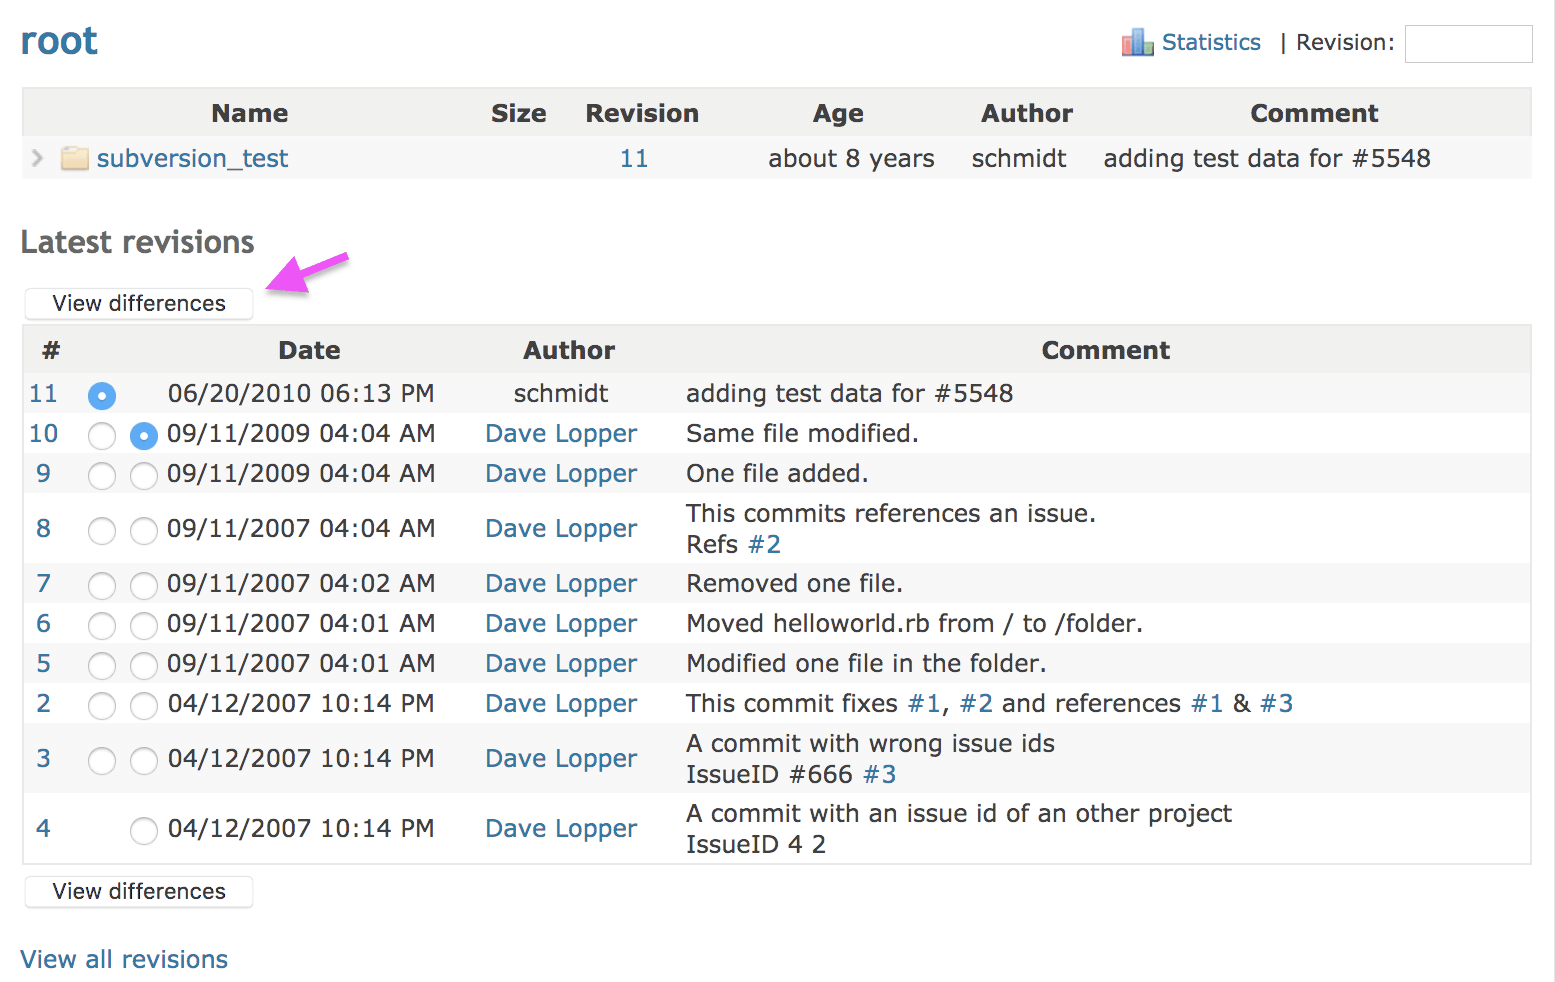Open Dave Lopper author link for revision 9
Image resolution: width=1555 pixels, height=982 pixels.
[561, 473]
